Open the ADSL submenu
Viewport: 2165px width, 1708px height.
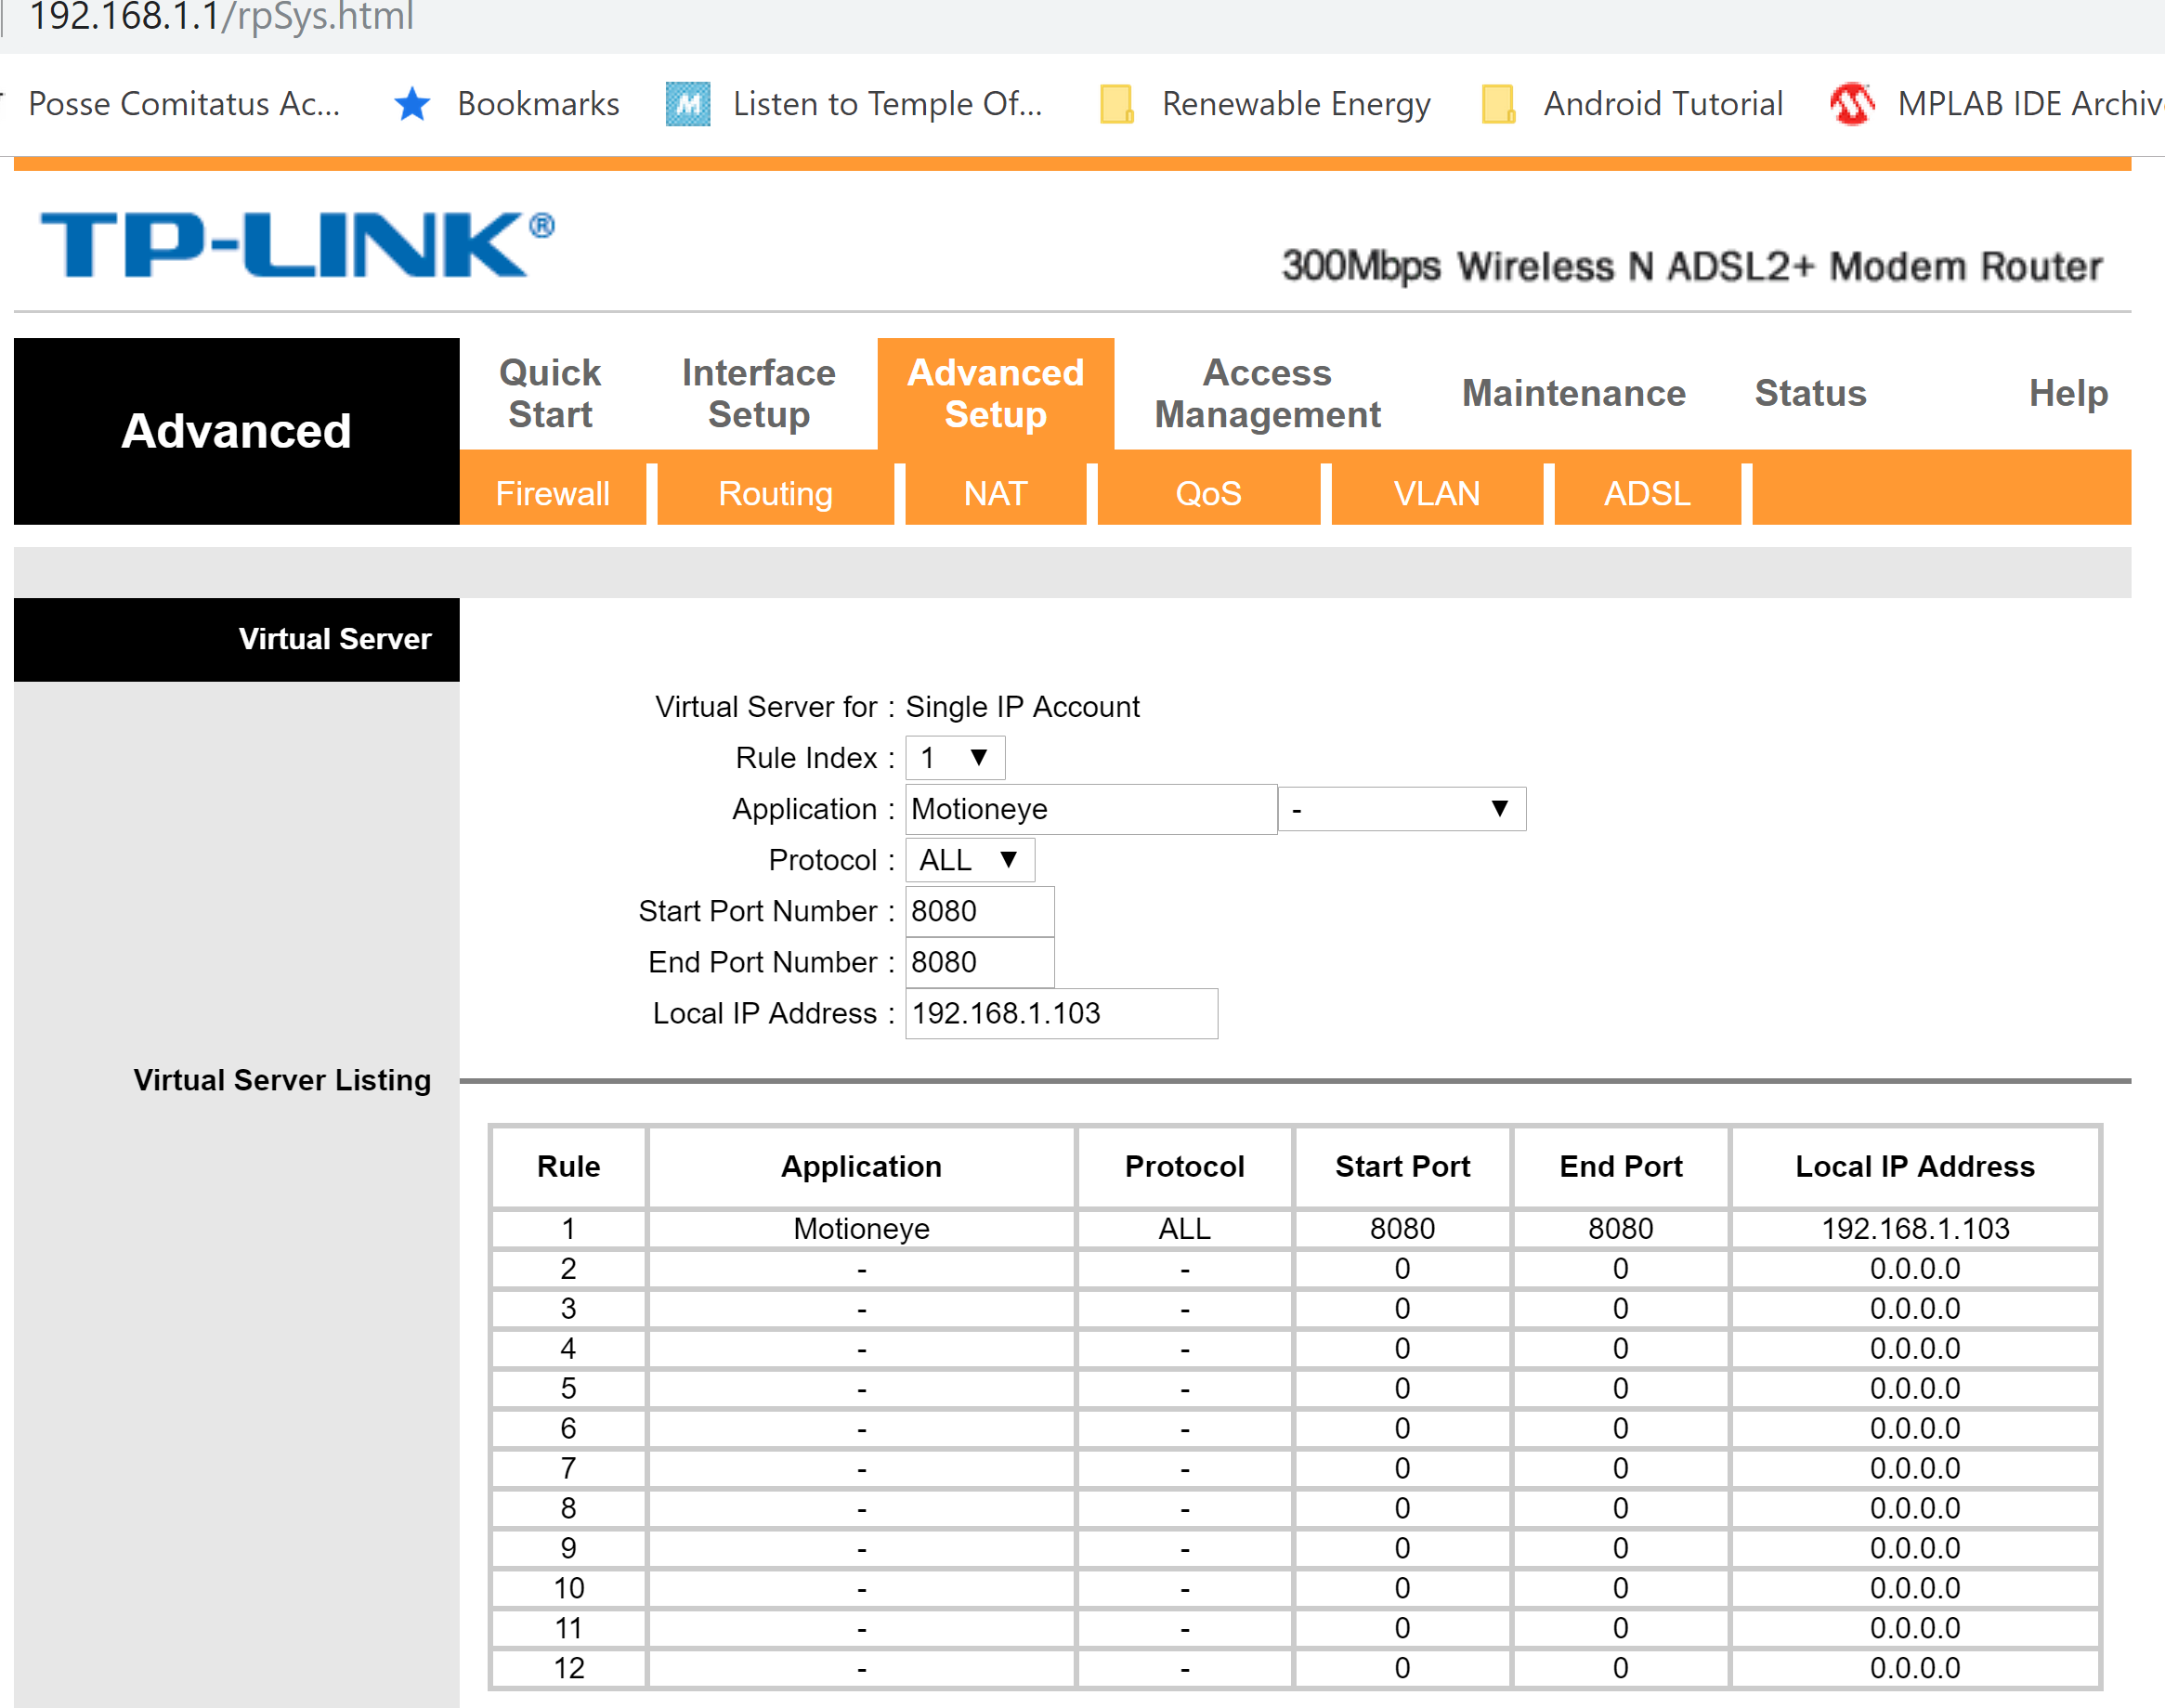point(1647,493)
